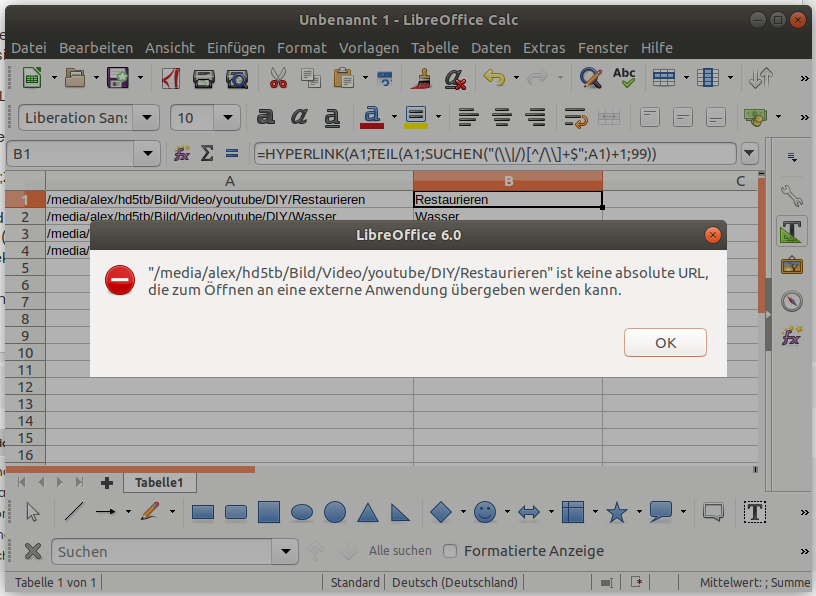Open the font color dropdown arrow
Viewport: 816px width, 596px height.
394,117
